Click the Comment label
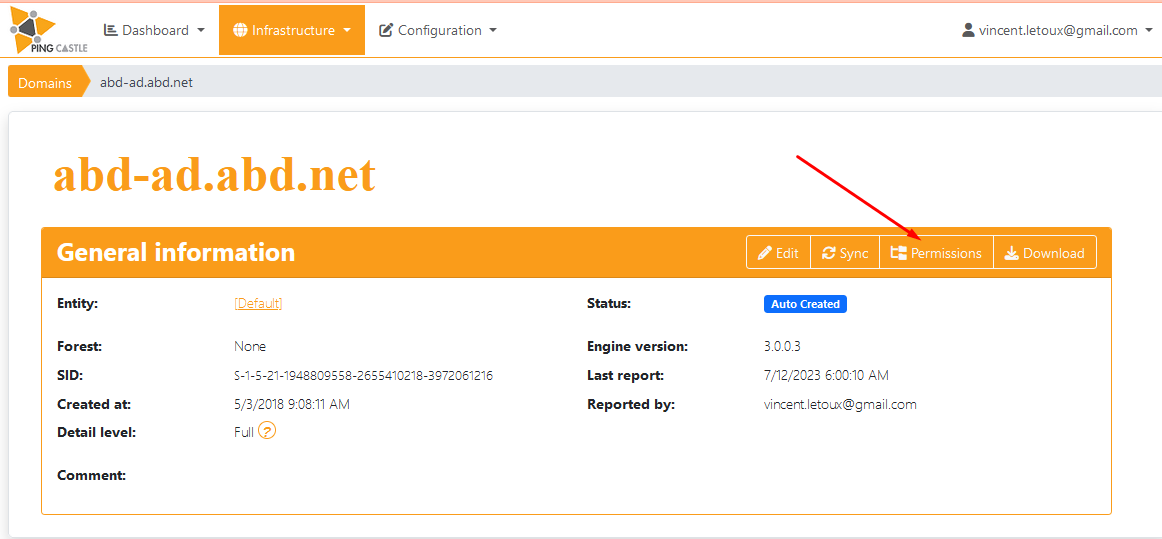Viewport: 1162px width, 539px height. (91, 475)
